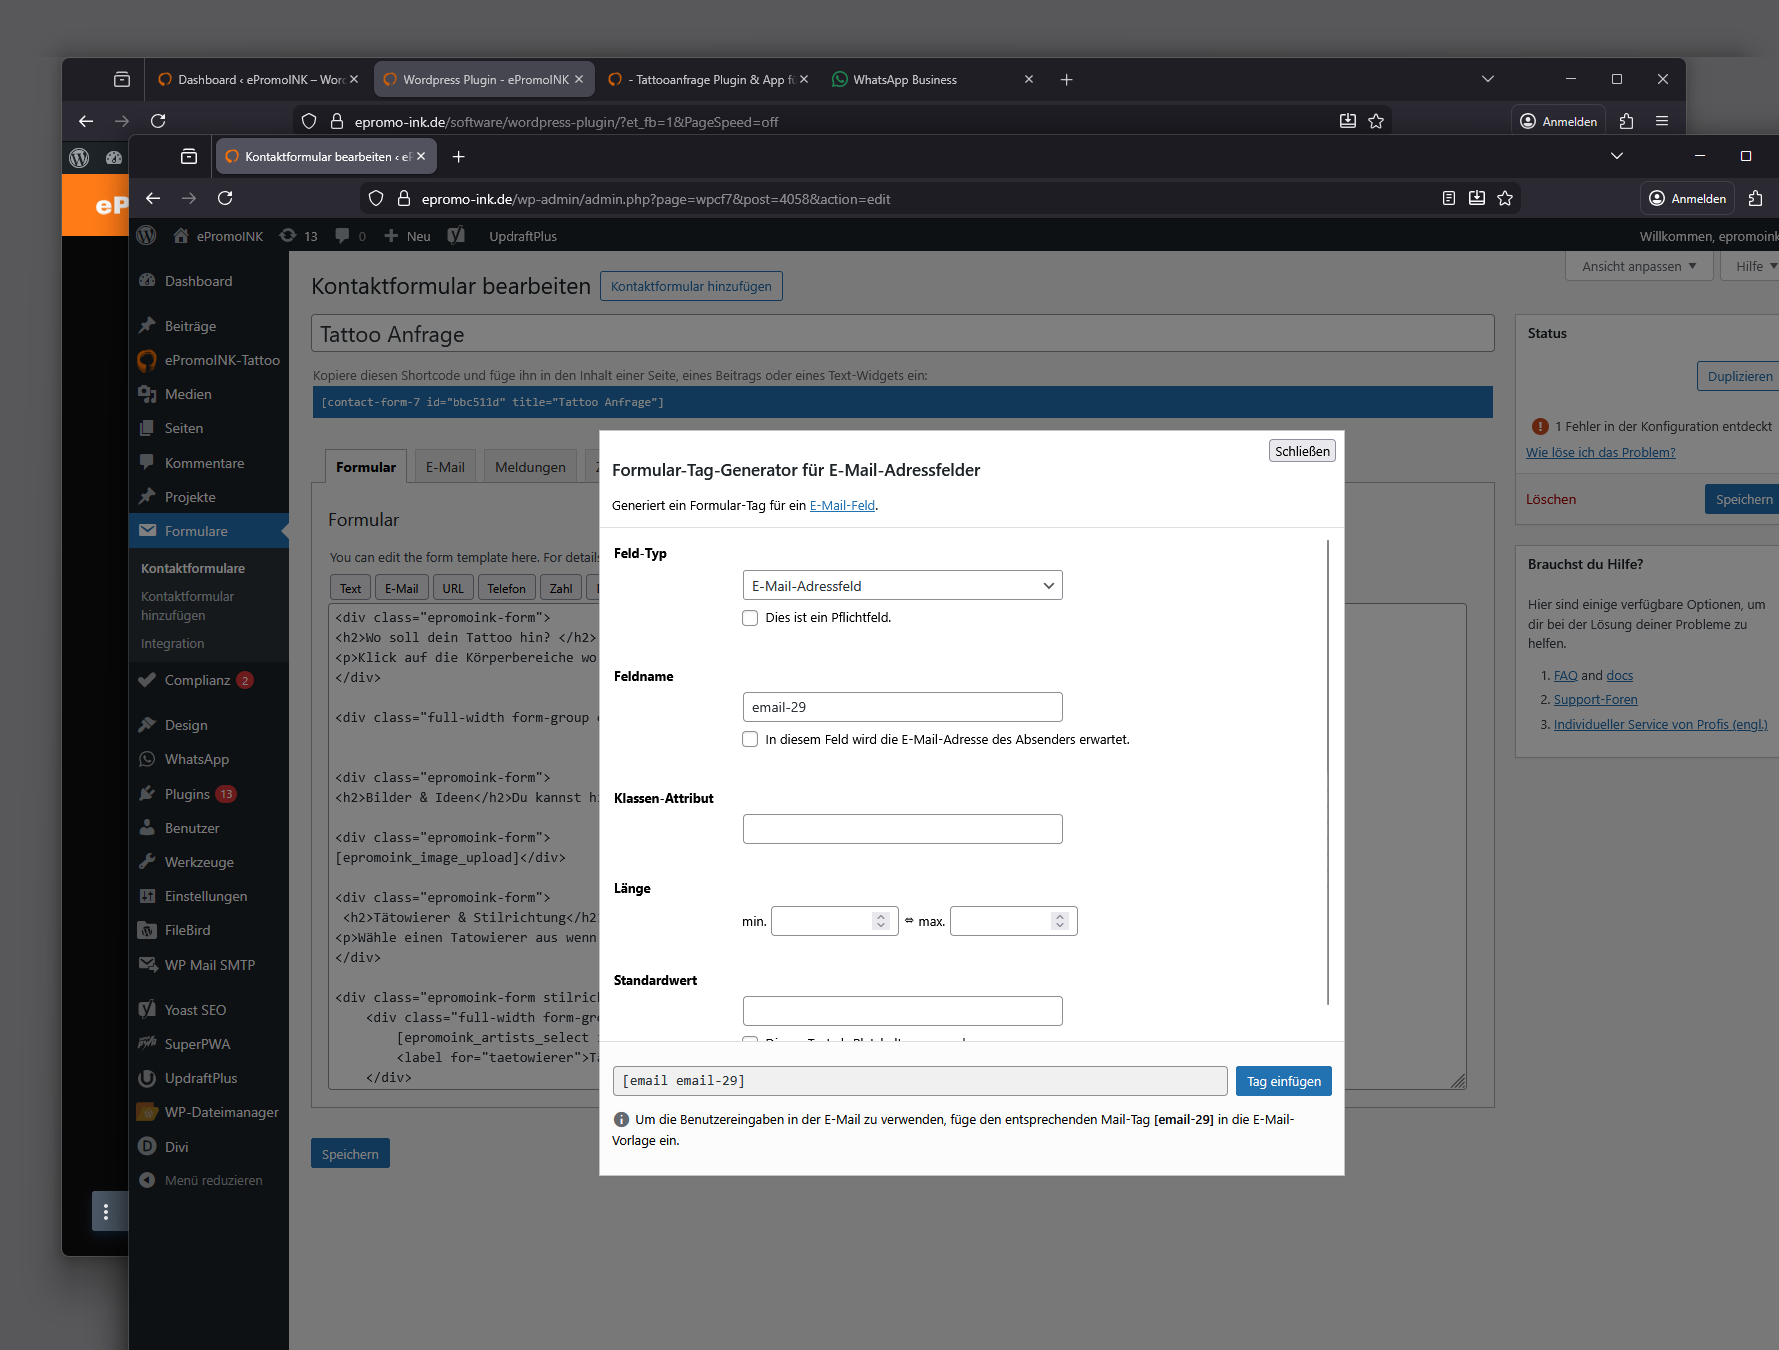
Task: Open the comments bubble in admin bar
Action: 350,236
